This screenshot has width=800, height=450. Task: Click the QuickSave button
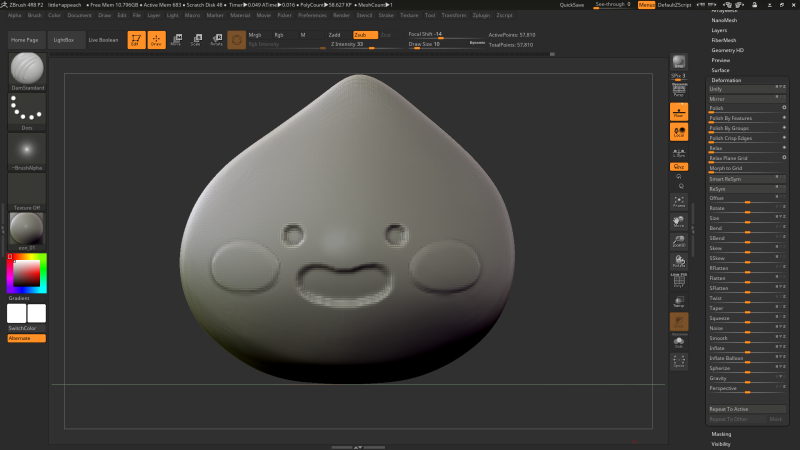[572, 5]
